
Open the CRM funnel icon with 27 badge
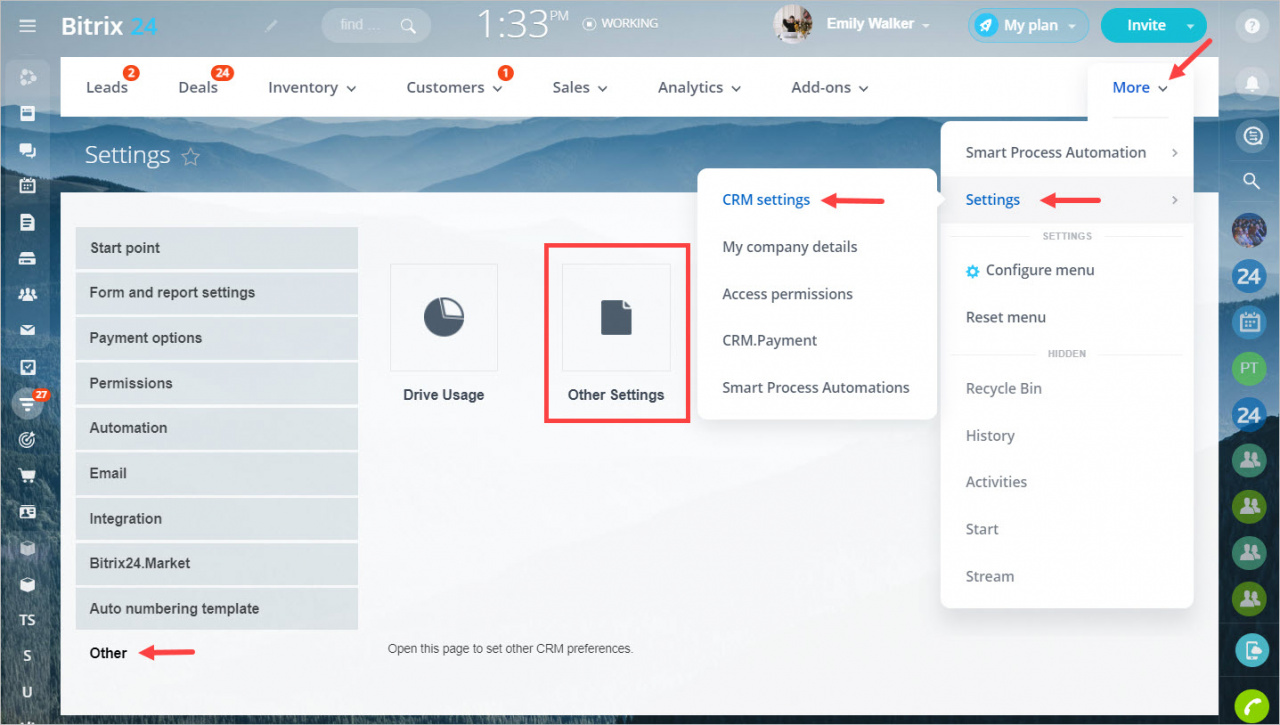27,404
